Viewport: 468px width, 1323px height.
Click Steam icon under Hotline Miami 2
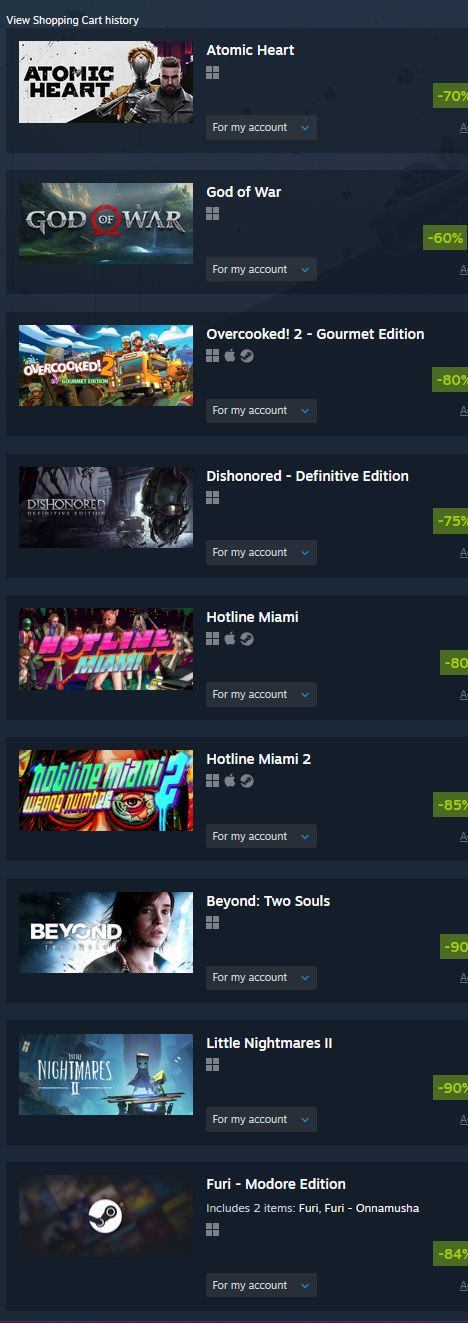point(246,781)
